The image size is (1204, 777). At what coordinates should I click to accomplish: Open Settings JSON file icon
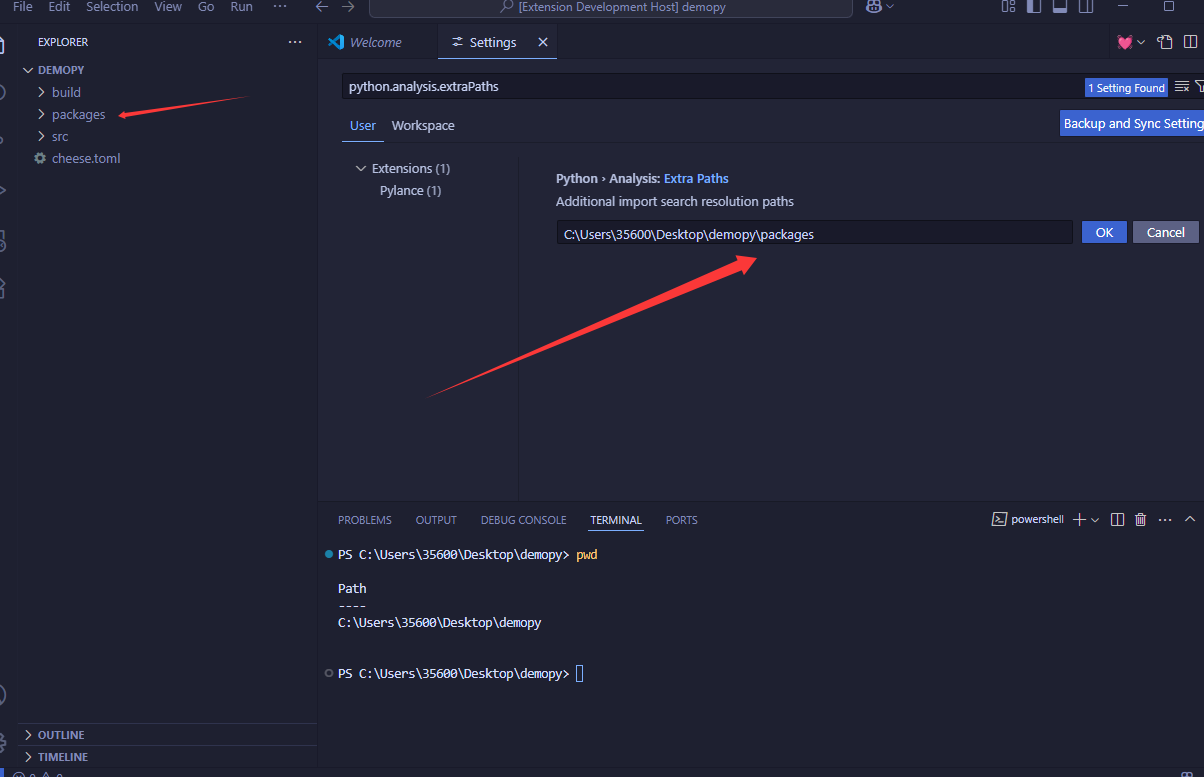click(1165, 42)
